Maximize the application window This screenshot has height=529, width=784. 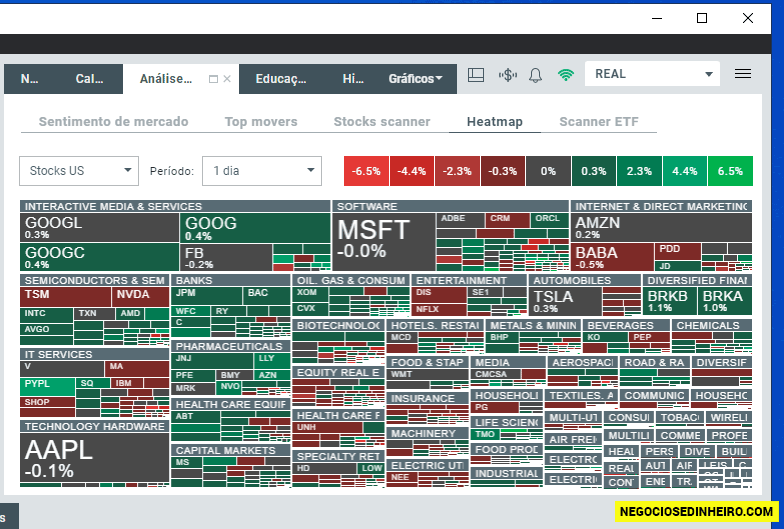click(x=702, y=18)
